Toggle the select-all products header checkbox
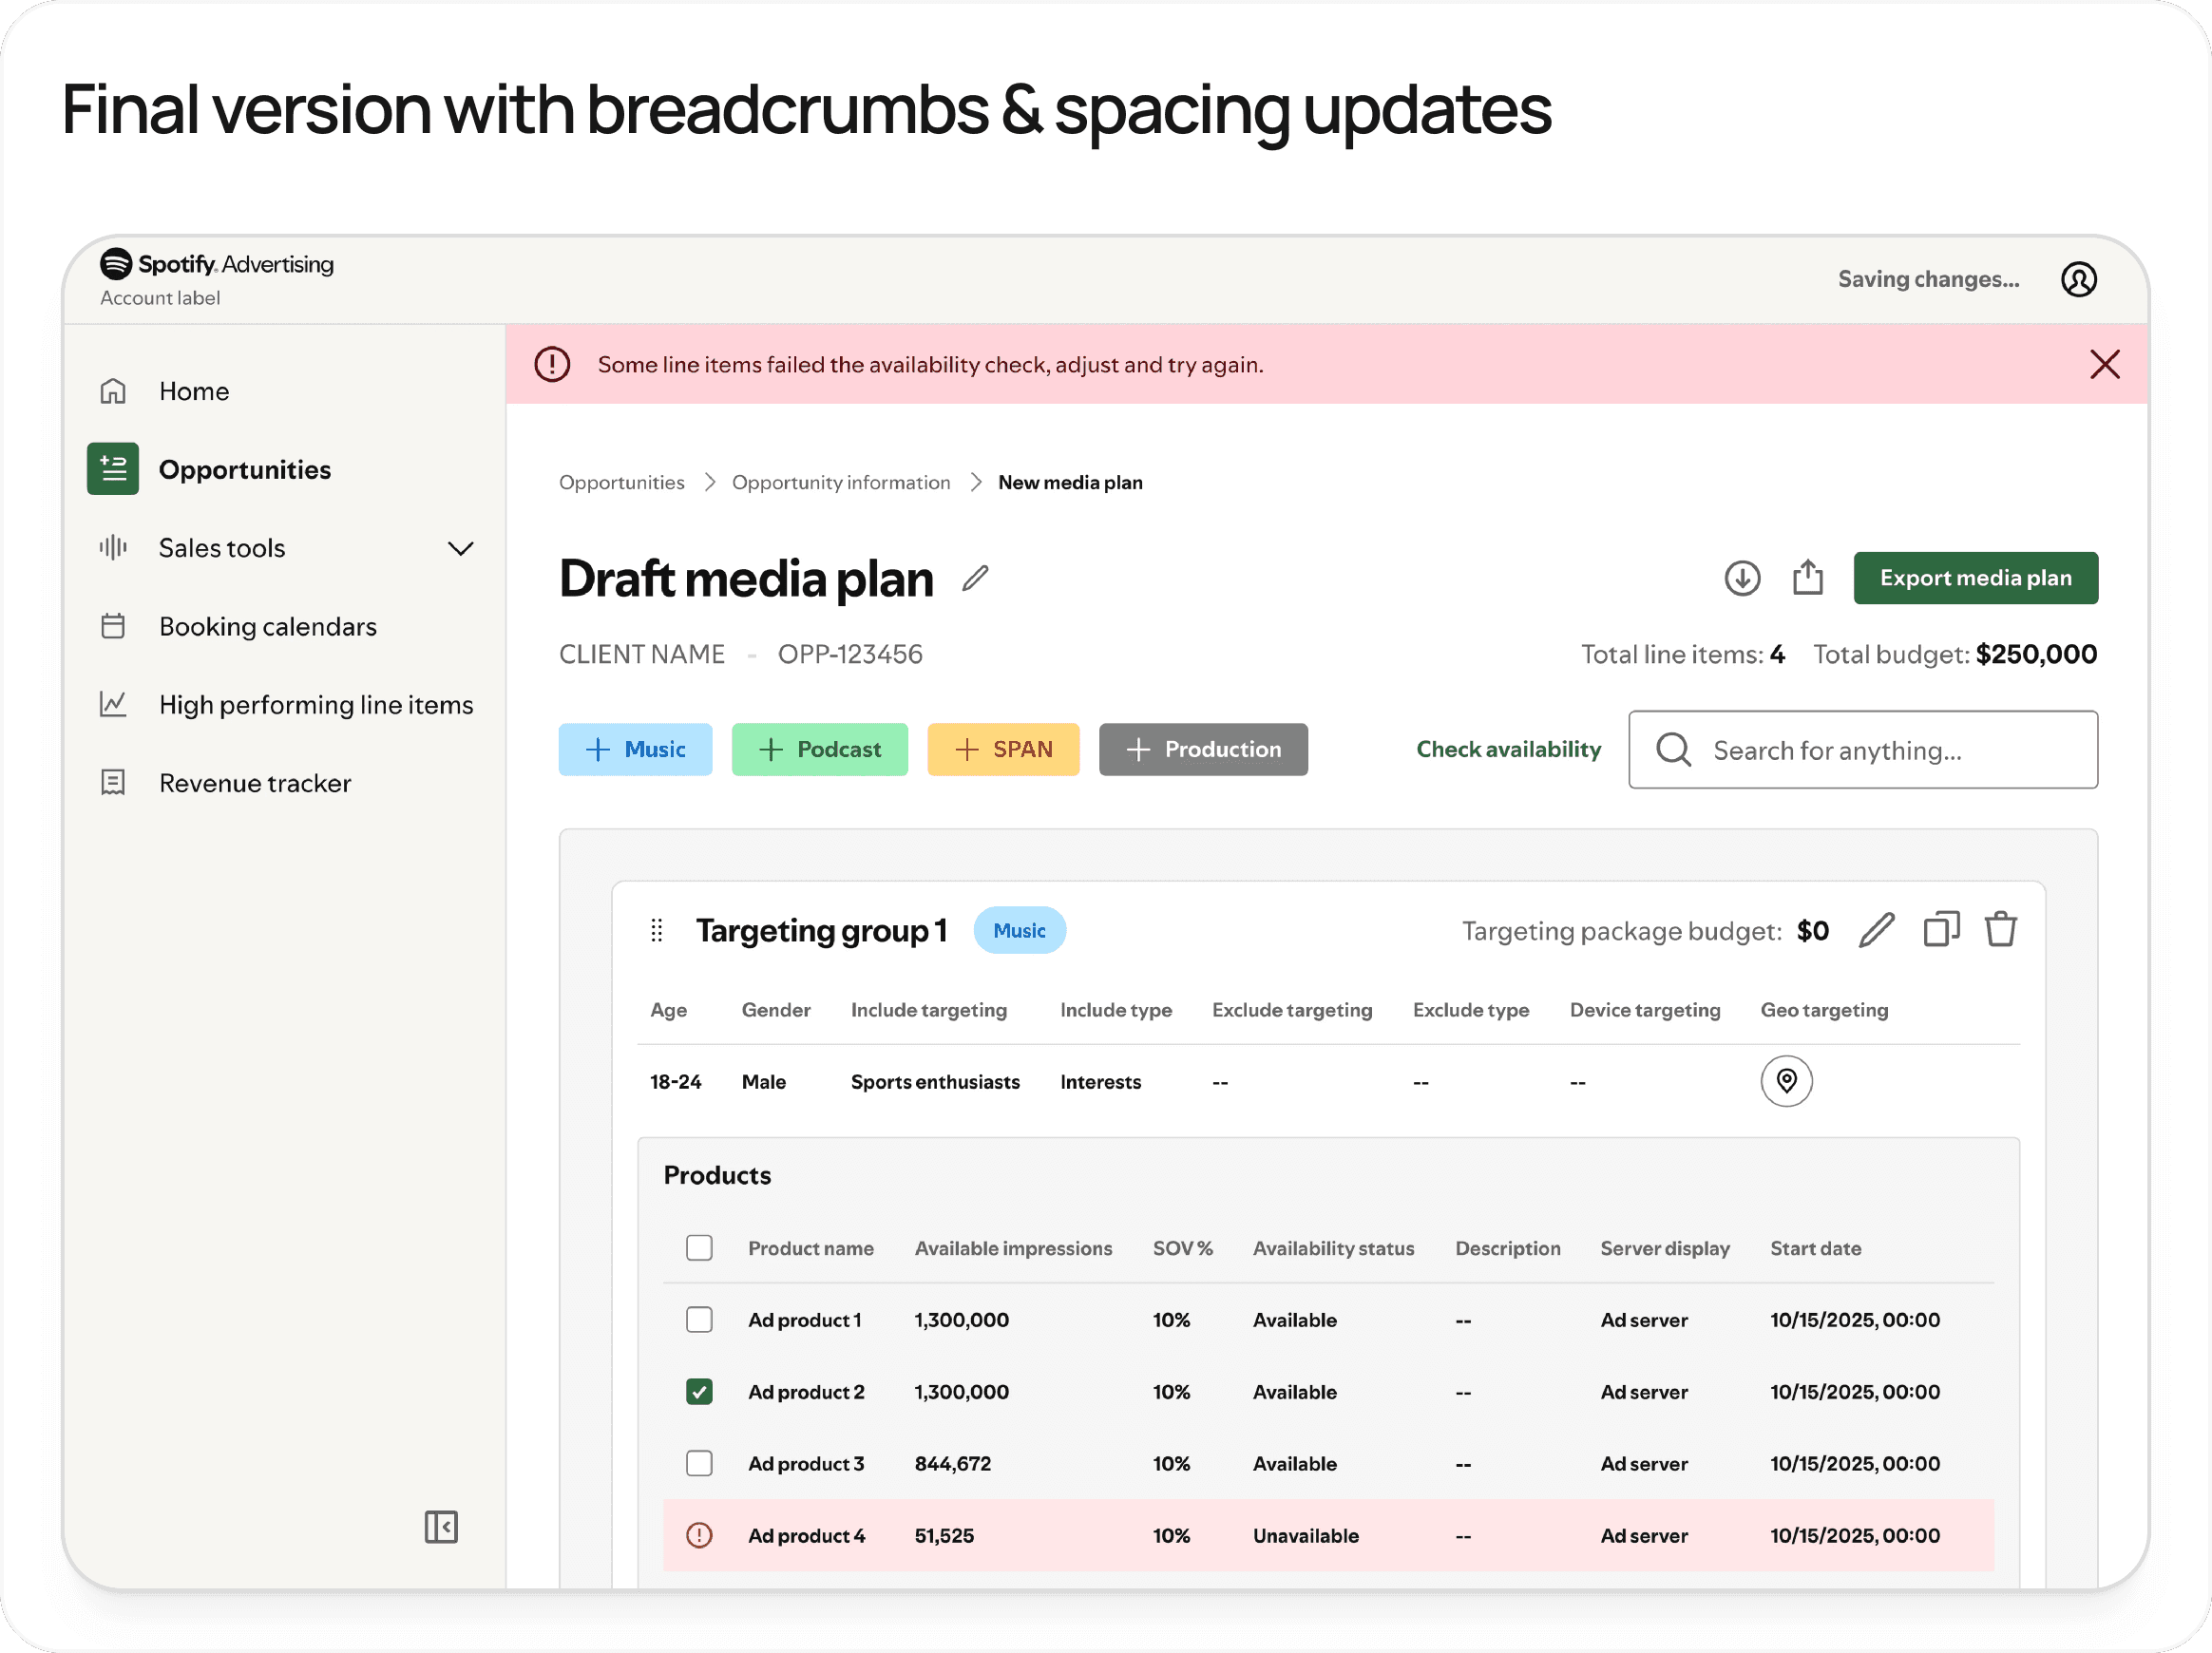Viewport: 2212px width, 1653px height. point(699,1247)
